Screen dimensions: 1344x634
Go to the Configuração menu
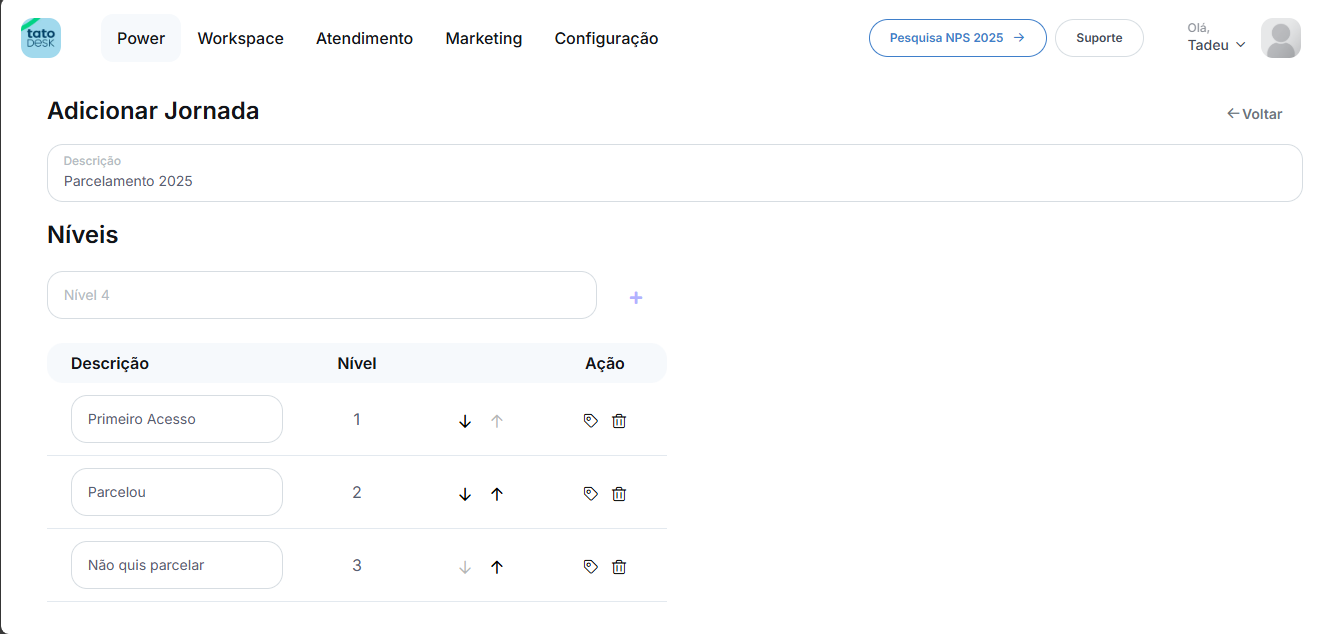pyautogui.click(x=606, y=39)
